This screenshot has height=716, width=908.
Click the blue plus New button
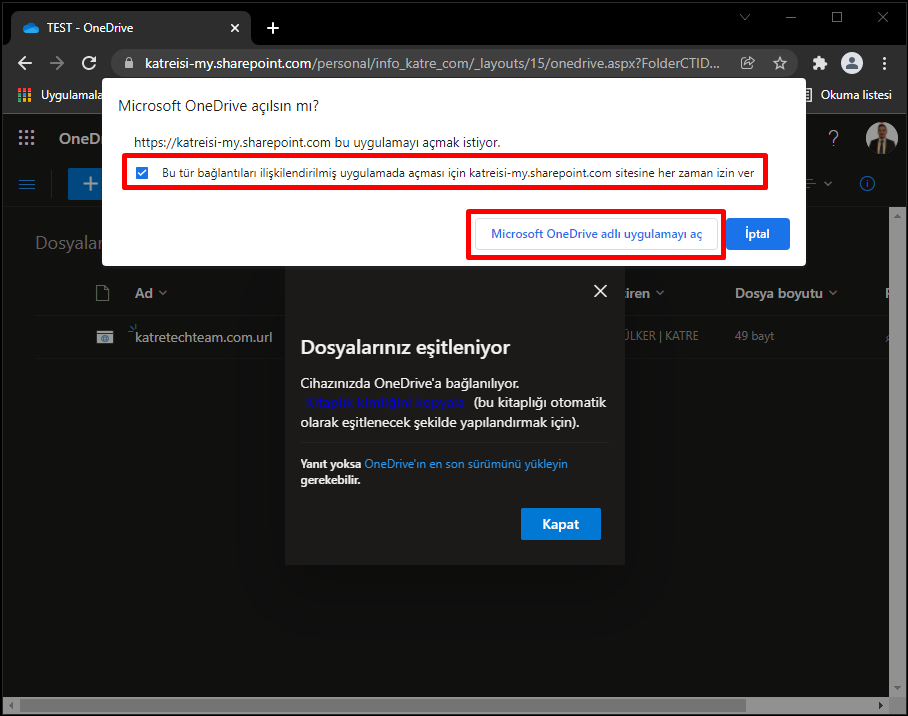pos(86,184)
